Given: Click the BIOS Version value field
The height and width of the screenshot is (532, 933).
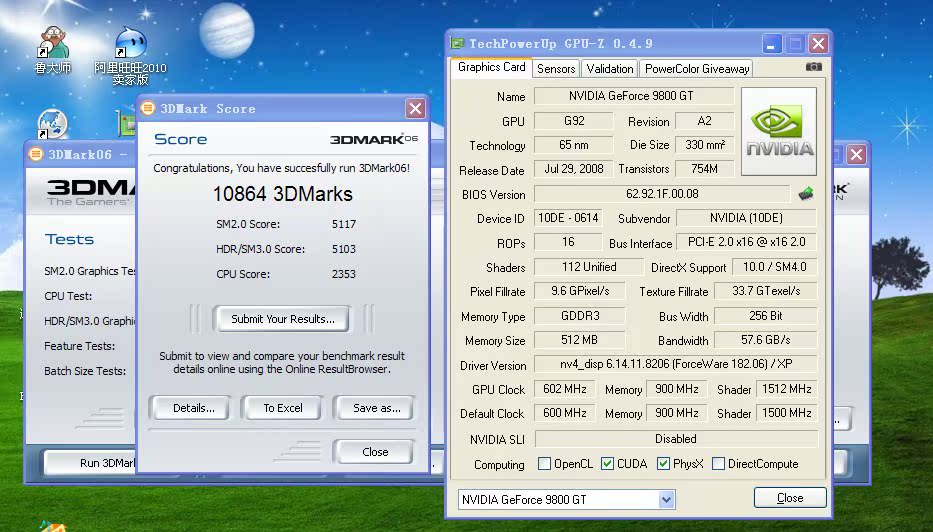Looking at the screenshot, I should [x=662, y=194].
